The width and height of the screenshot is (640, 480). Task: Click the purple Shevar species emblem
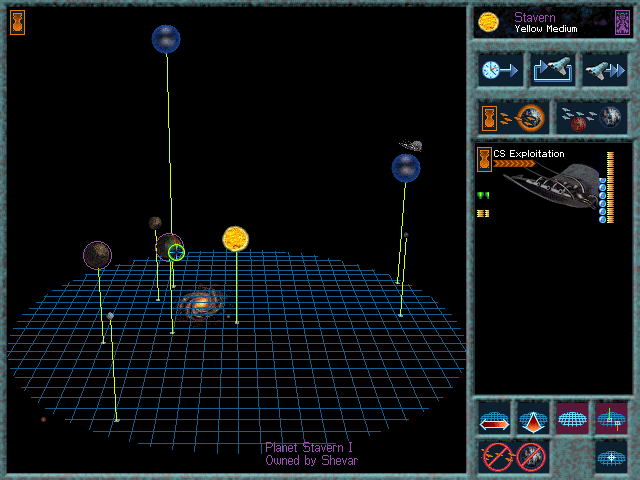coord(622,22)
